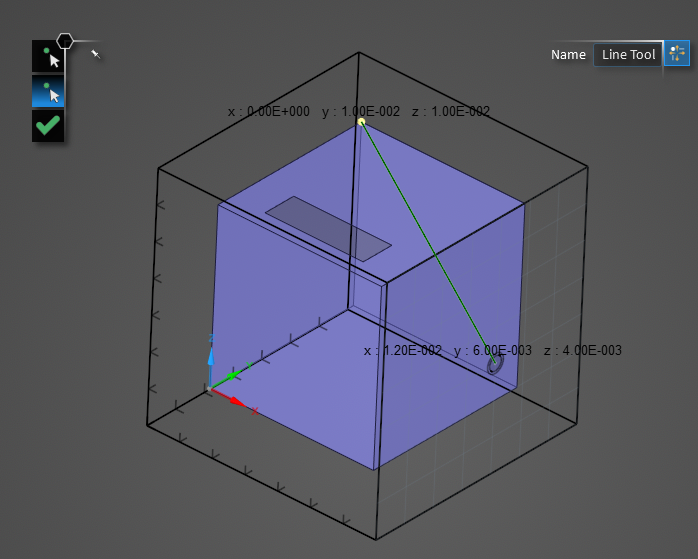The image size is (698, 559).
Task: Click the hexagon handle above the toolbar
Action: coord(65,41)
